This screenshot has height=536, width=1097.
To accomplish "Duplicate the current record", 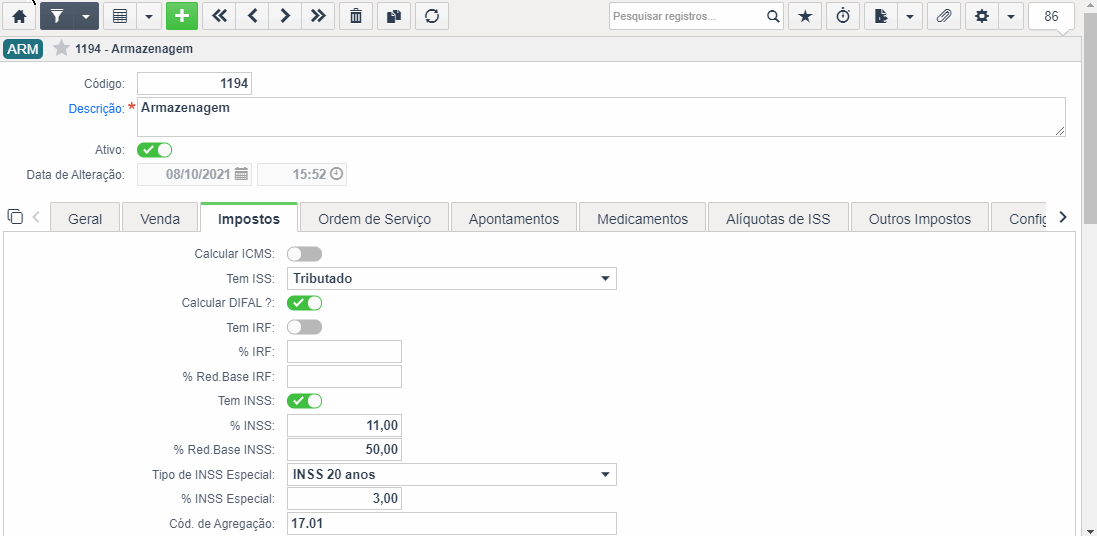I will [394, 16].
